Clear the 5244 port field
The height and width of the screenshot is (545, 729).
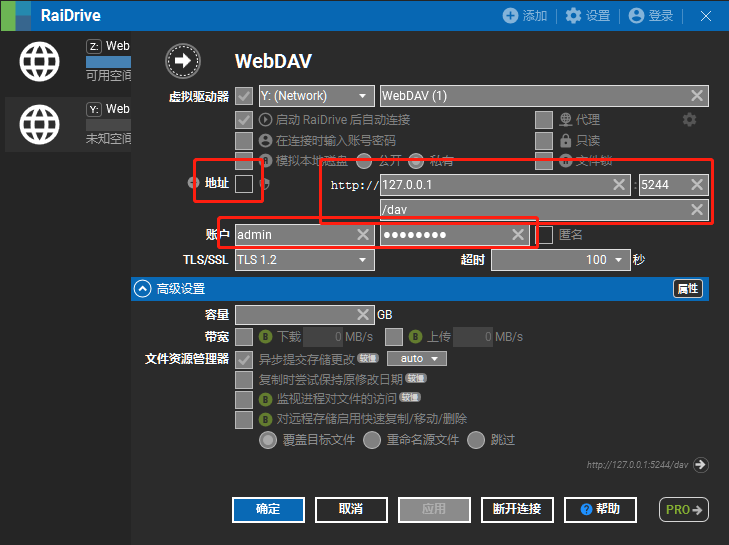pyautogui.click(x=696, y=185)
